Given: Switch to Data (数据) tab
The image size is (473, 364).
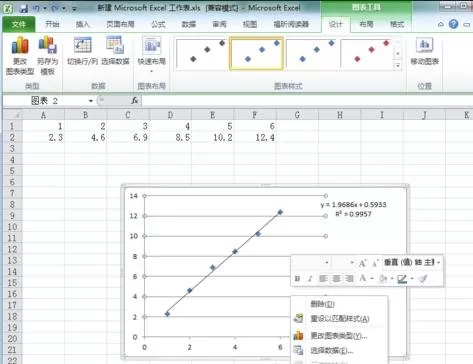Looking at the screenshot, I should (x=189, y=24).
